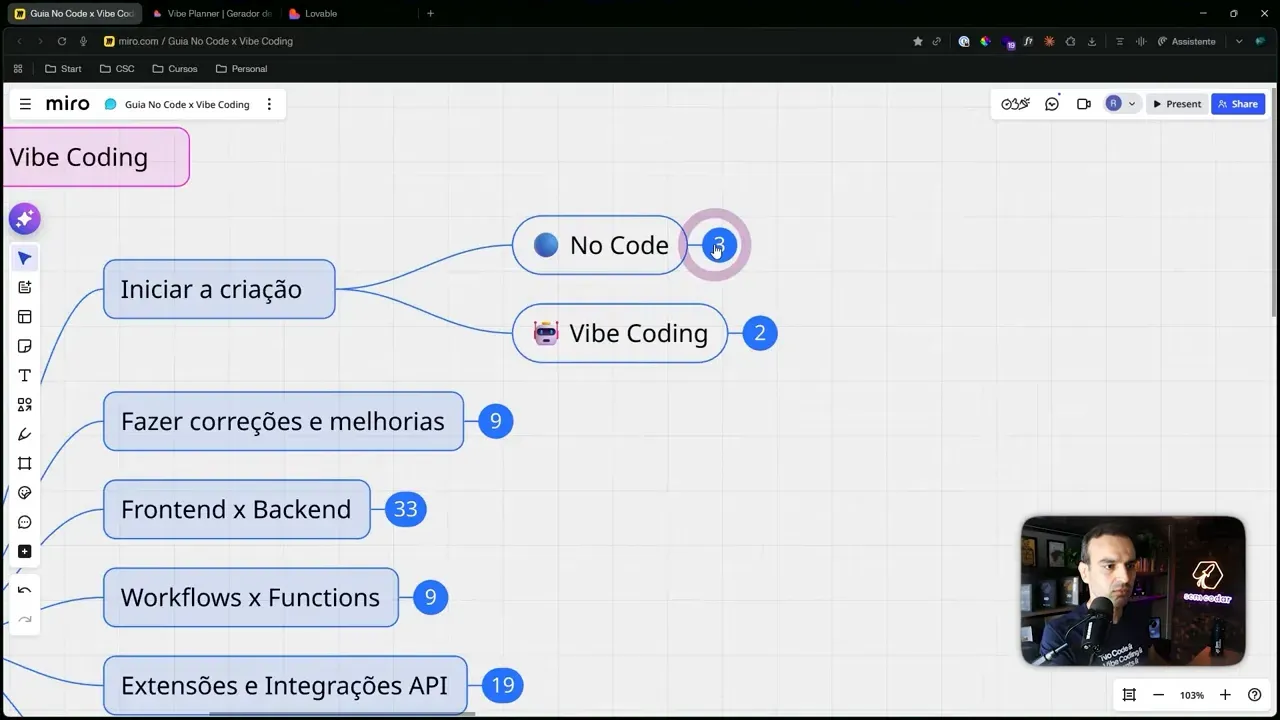Click the Present button
The width and height of the screenshot is (1280, 720).
pyautogui.click(x=1177, y=103)
